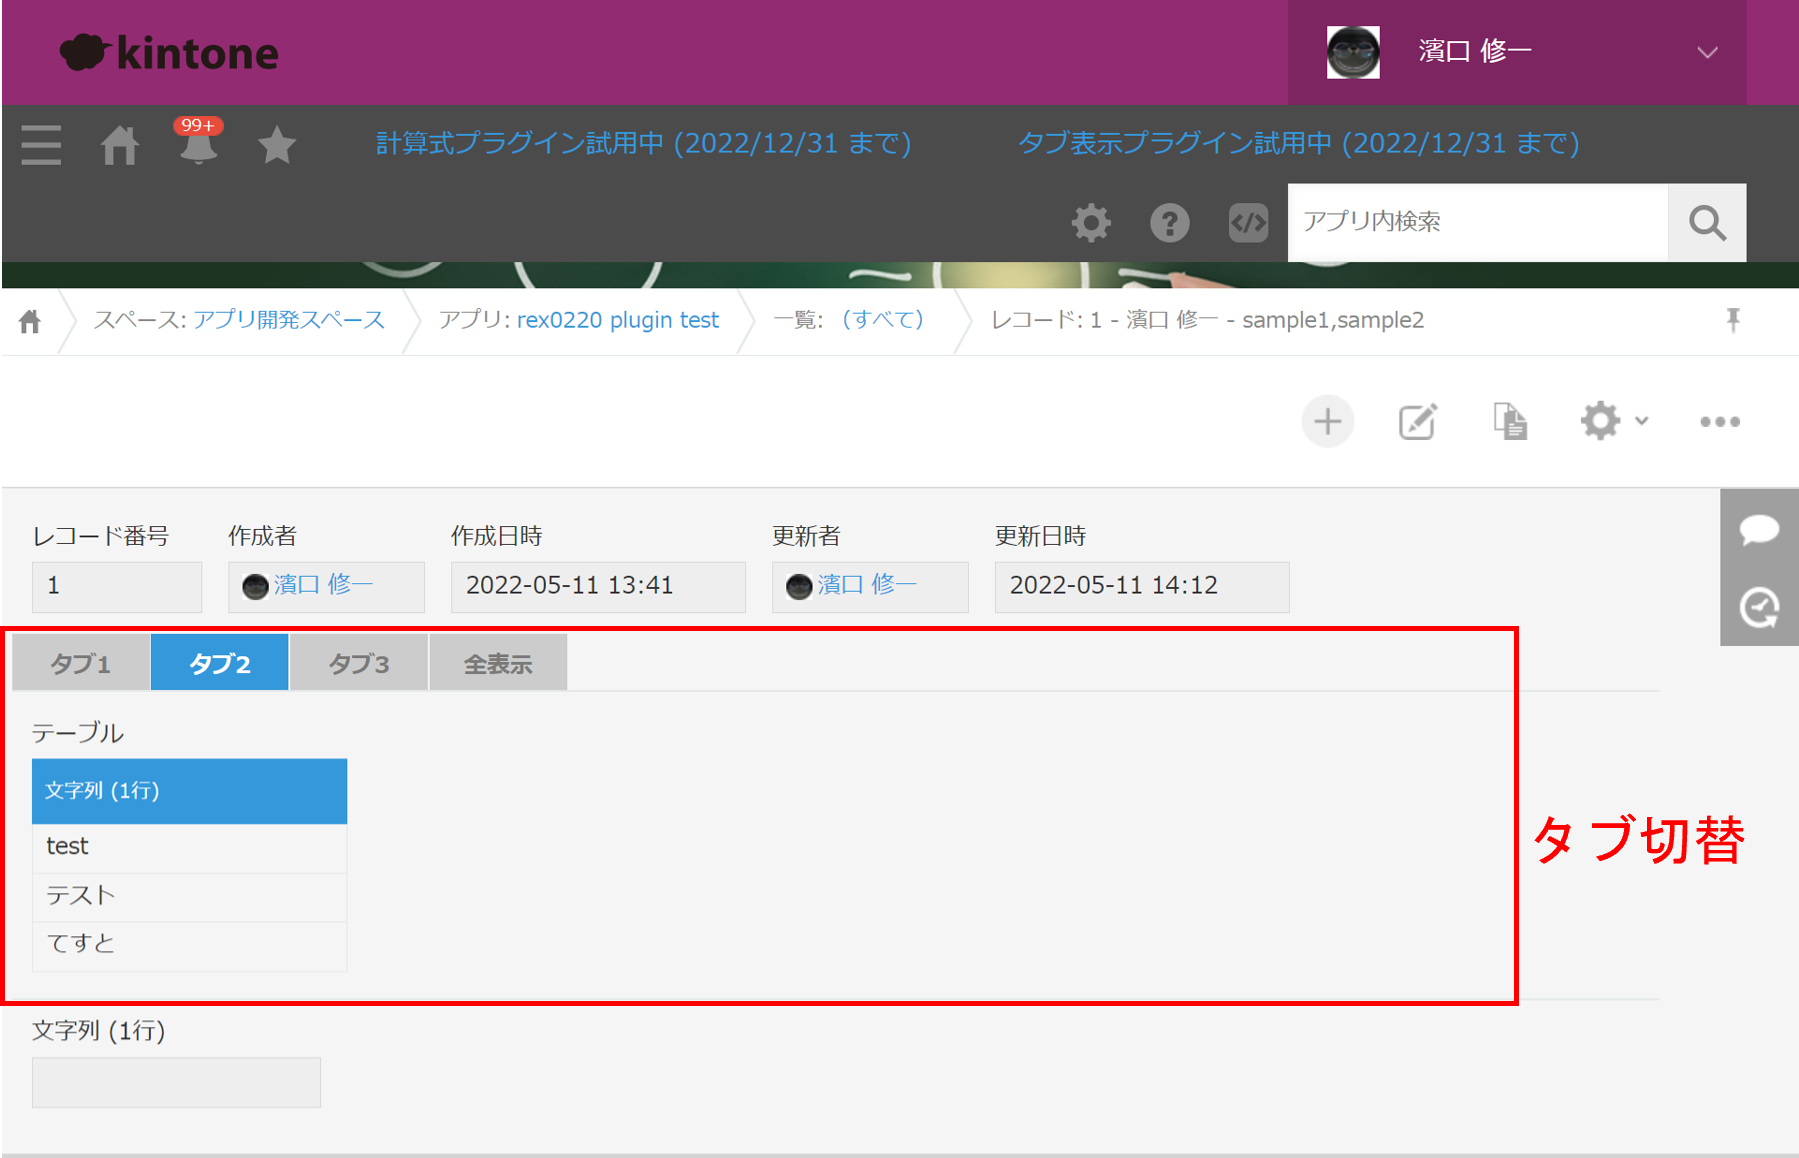Screen dimensions: 1799x1158
Task: Click updated datetime 2022-05-11 14:12
Action: [x=1142, y=587]
